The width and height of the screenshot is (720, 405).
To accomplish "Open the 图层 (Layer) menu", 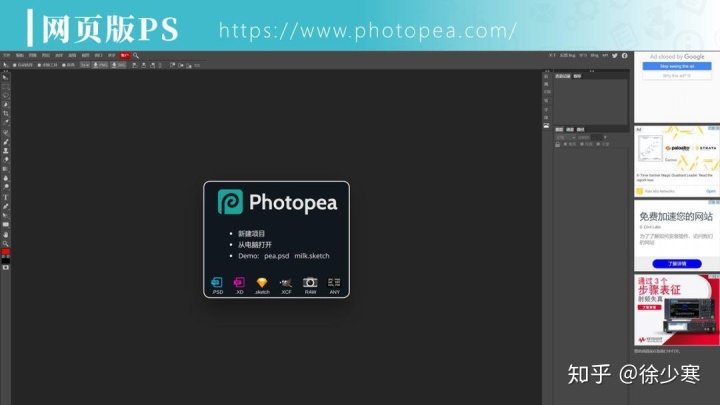I will click(46, 56).
